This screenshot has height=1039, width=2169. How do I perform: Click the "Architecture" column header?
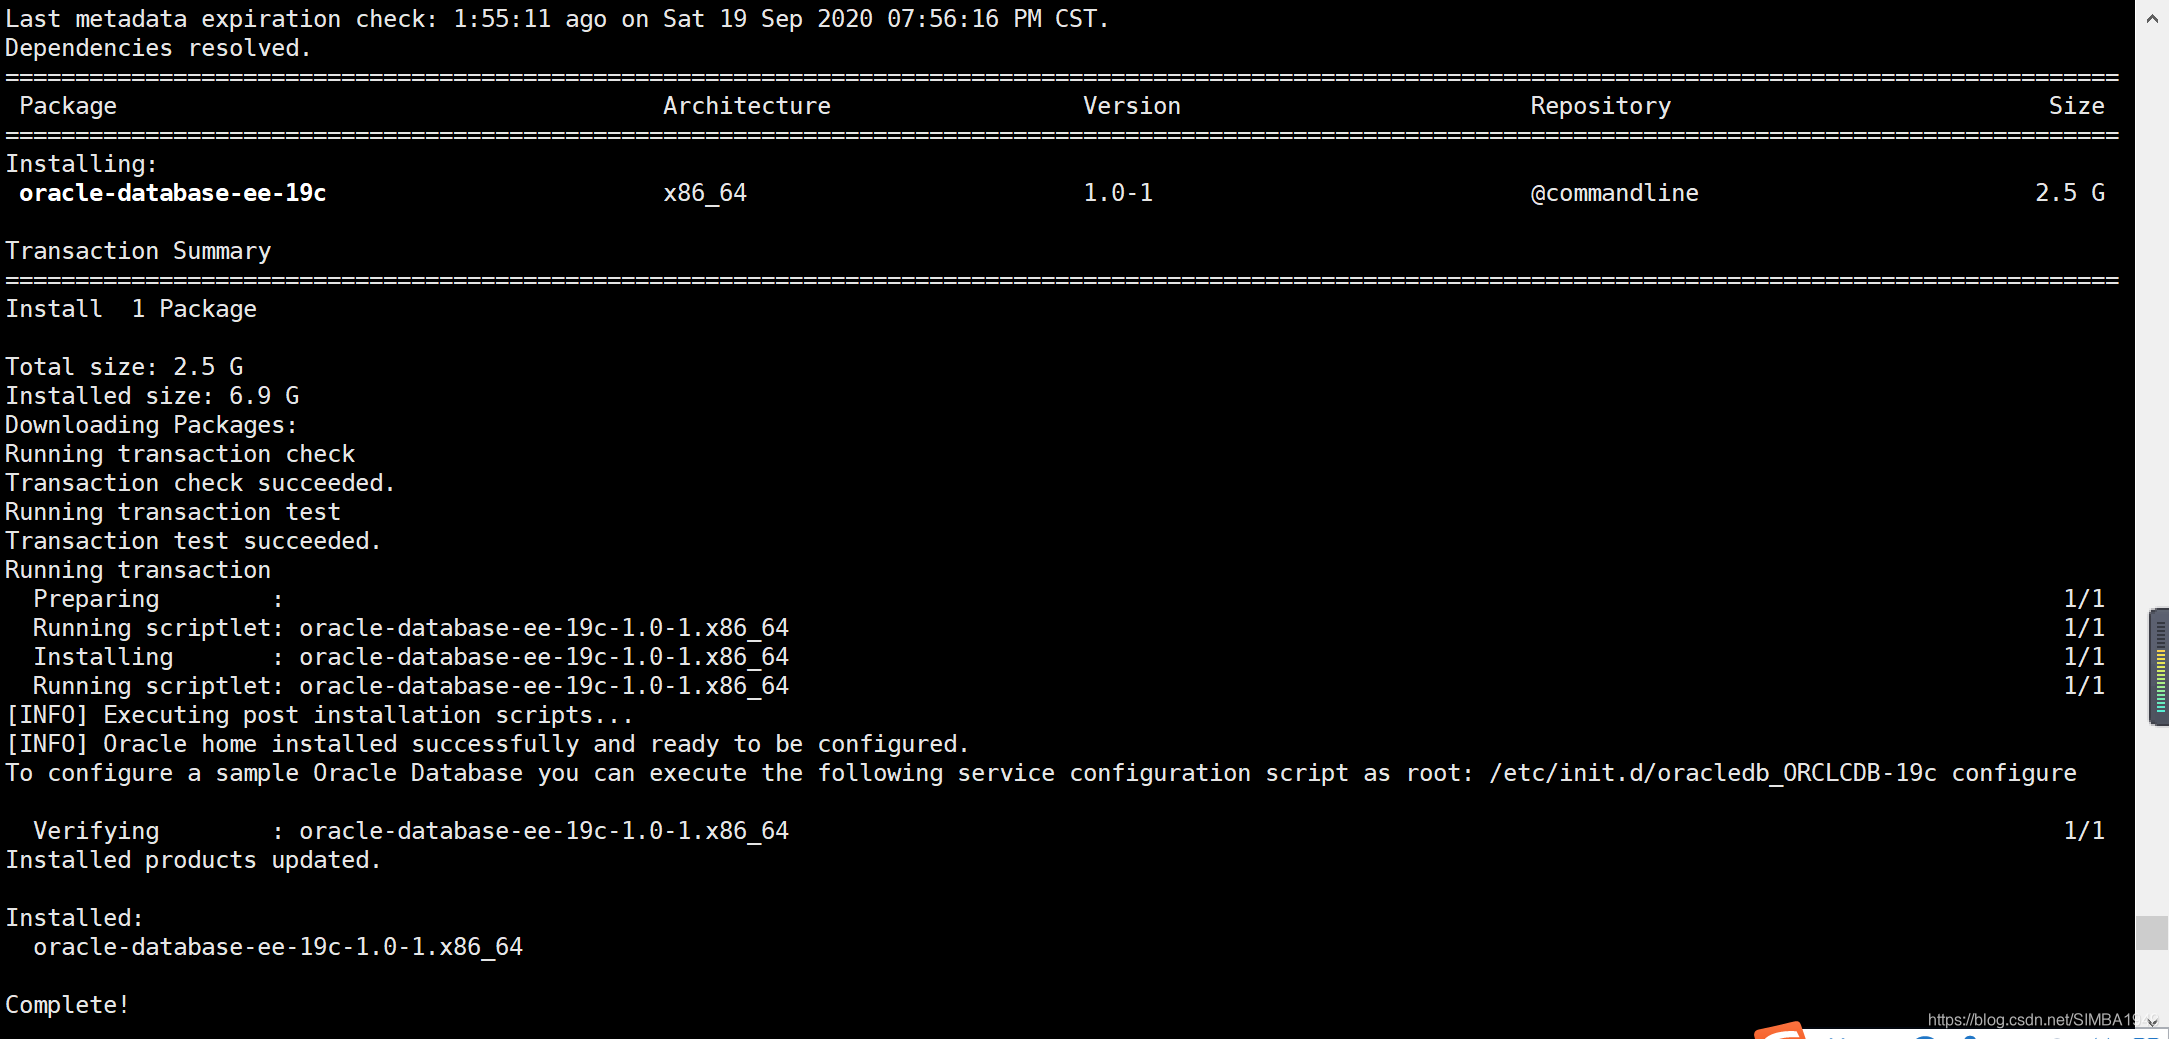747,106
